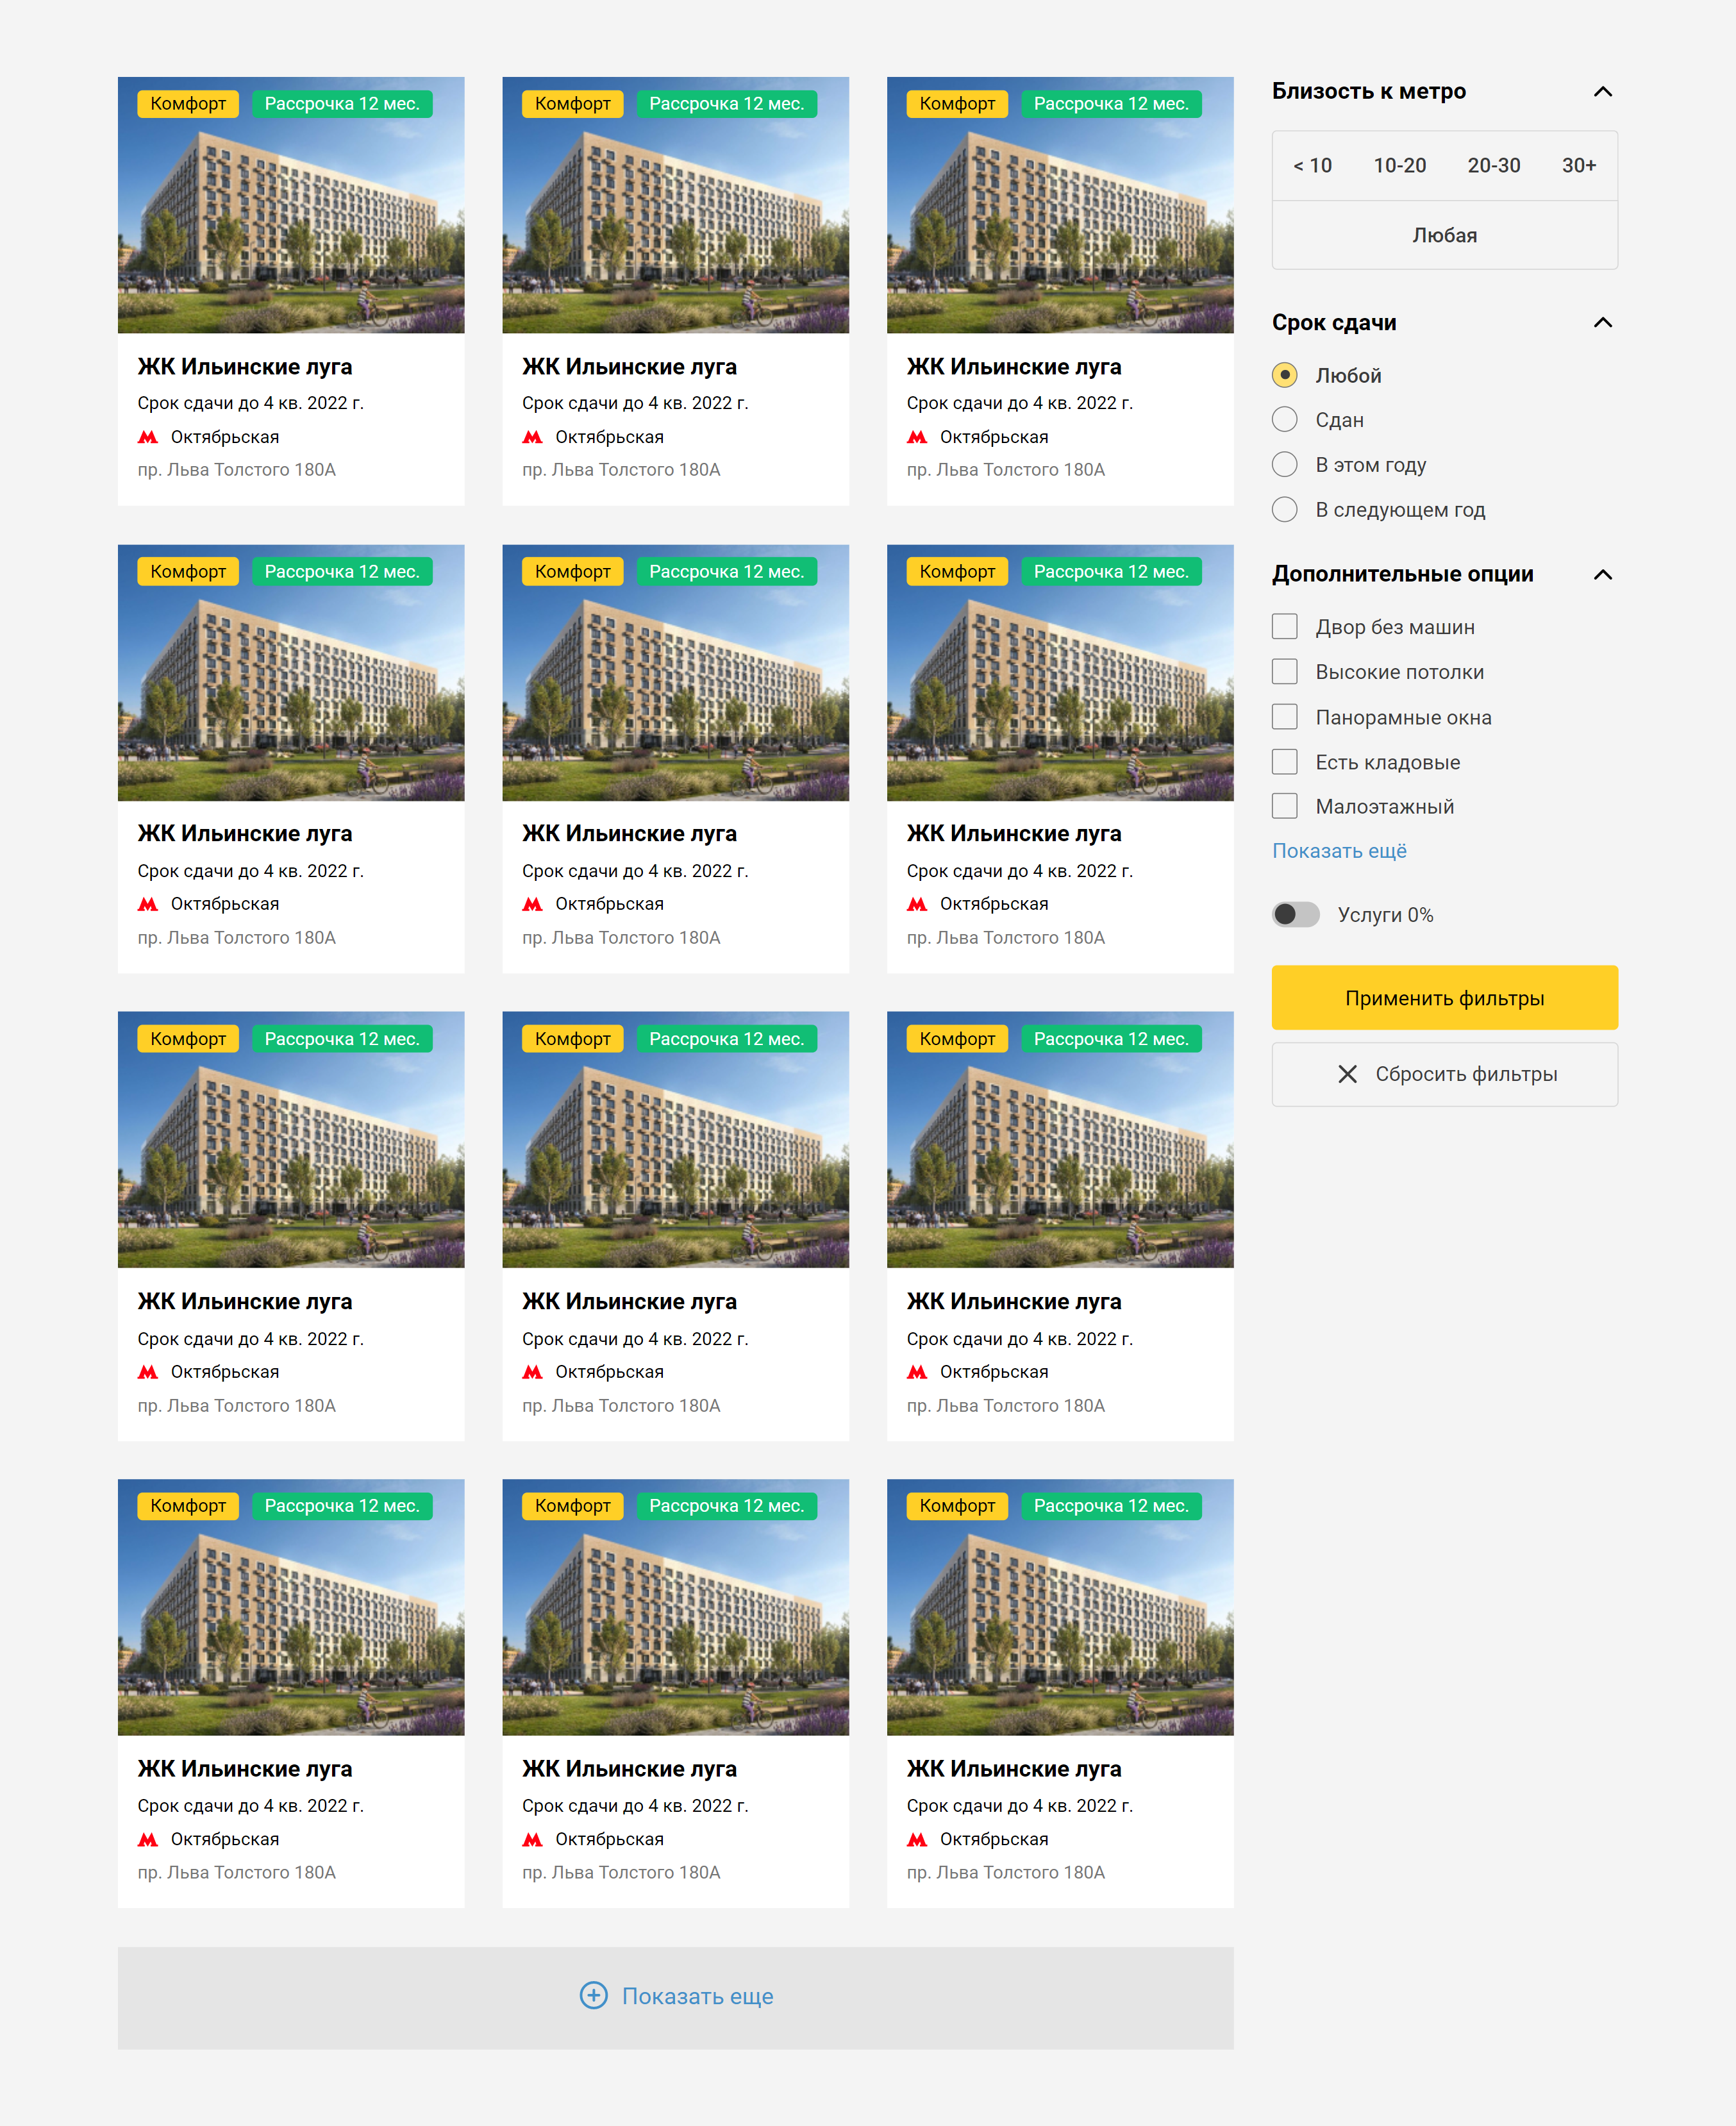Click the Сбросить фильтры button

tap(1444, 1075)
